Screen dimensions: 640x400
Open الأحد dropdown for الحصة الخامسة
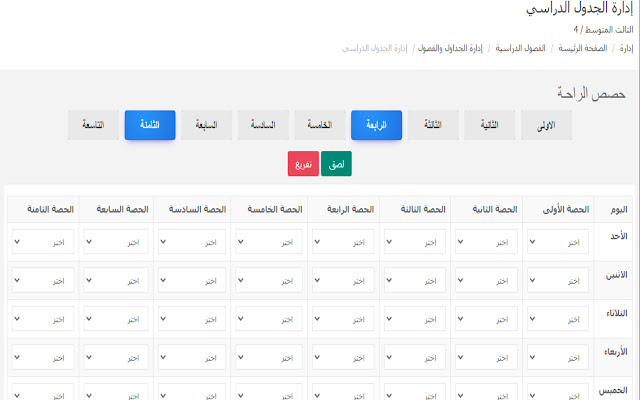pyautogui.click(x=269, y=242)
